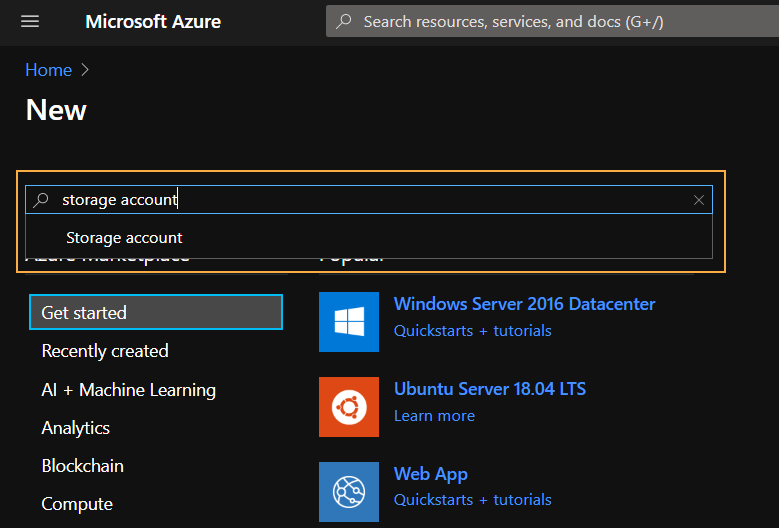Click the New page title
The height and width of the screenshot is (528, 779).
point(56,110)
